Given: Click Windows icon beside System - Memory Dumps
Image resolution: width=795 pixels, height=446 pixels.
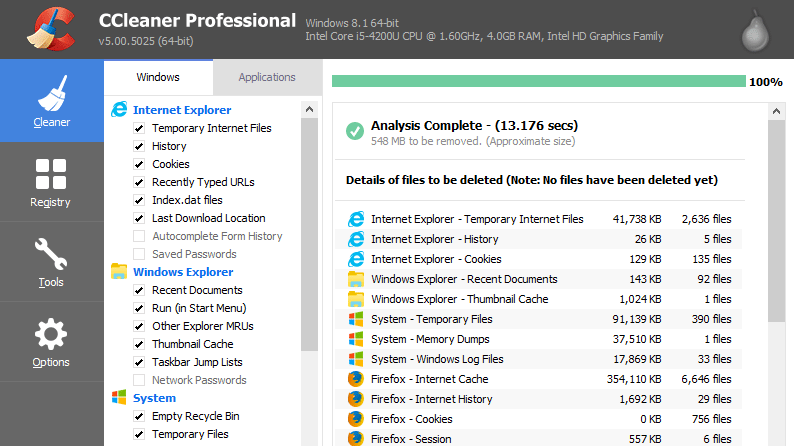Looking at the screenshot, I should [356, 339].
